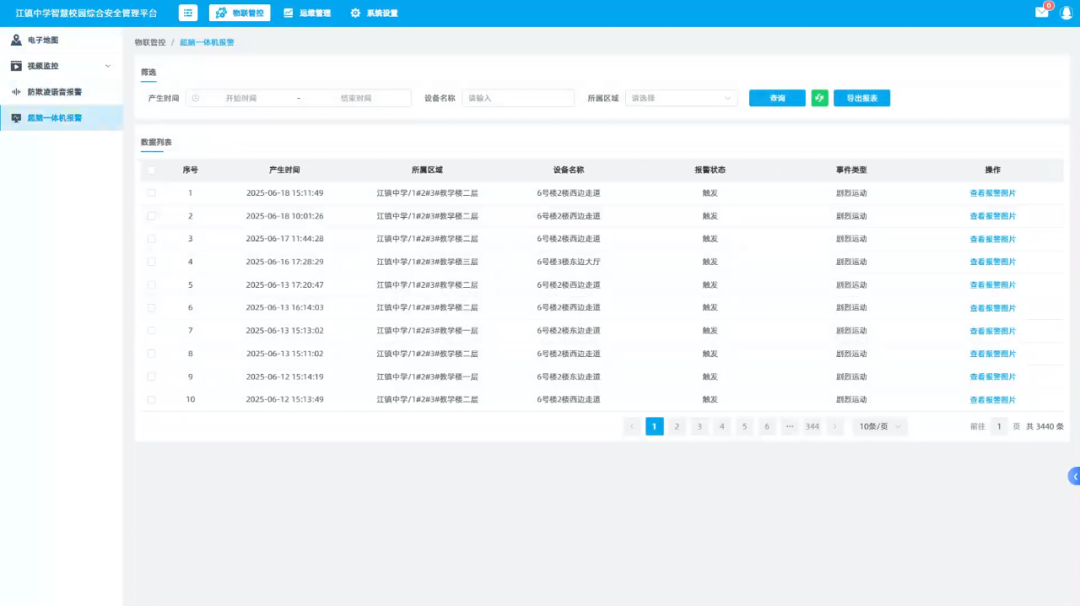
Task: Switch to the 运维管理 tab
Action: click(x=307, y=13)
